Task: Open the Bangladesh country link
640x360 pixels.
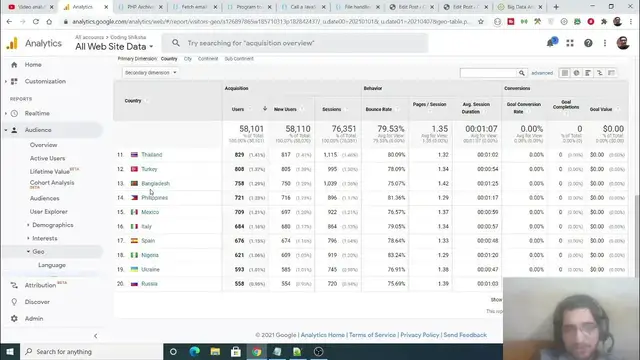Action: pyautogui.click(x=156, y=184)
